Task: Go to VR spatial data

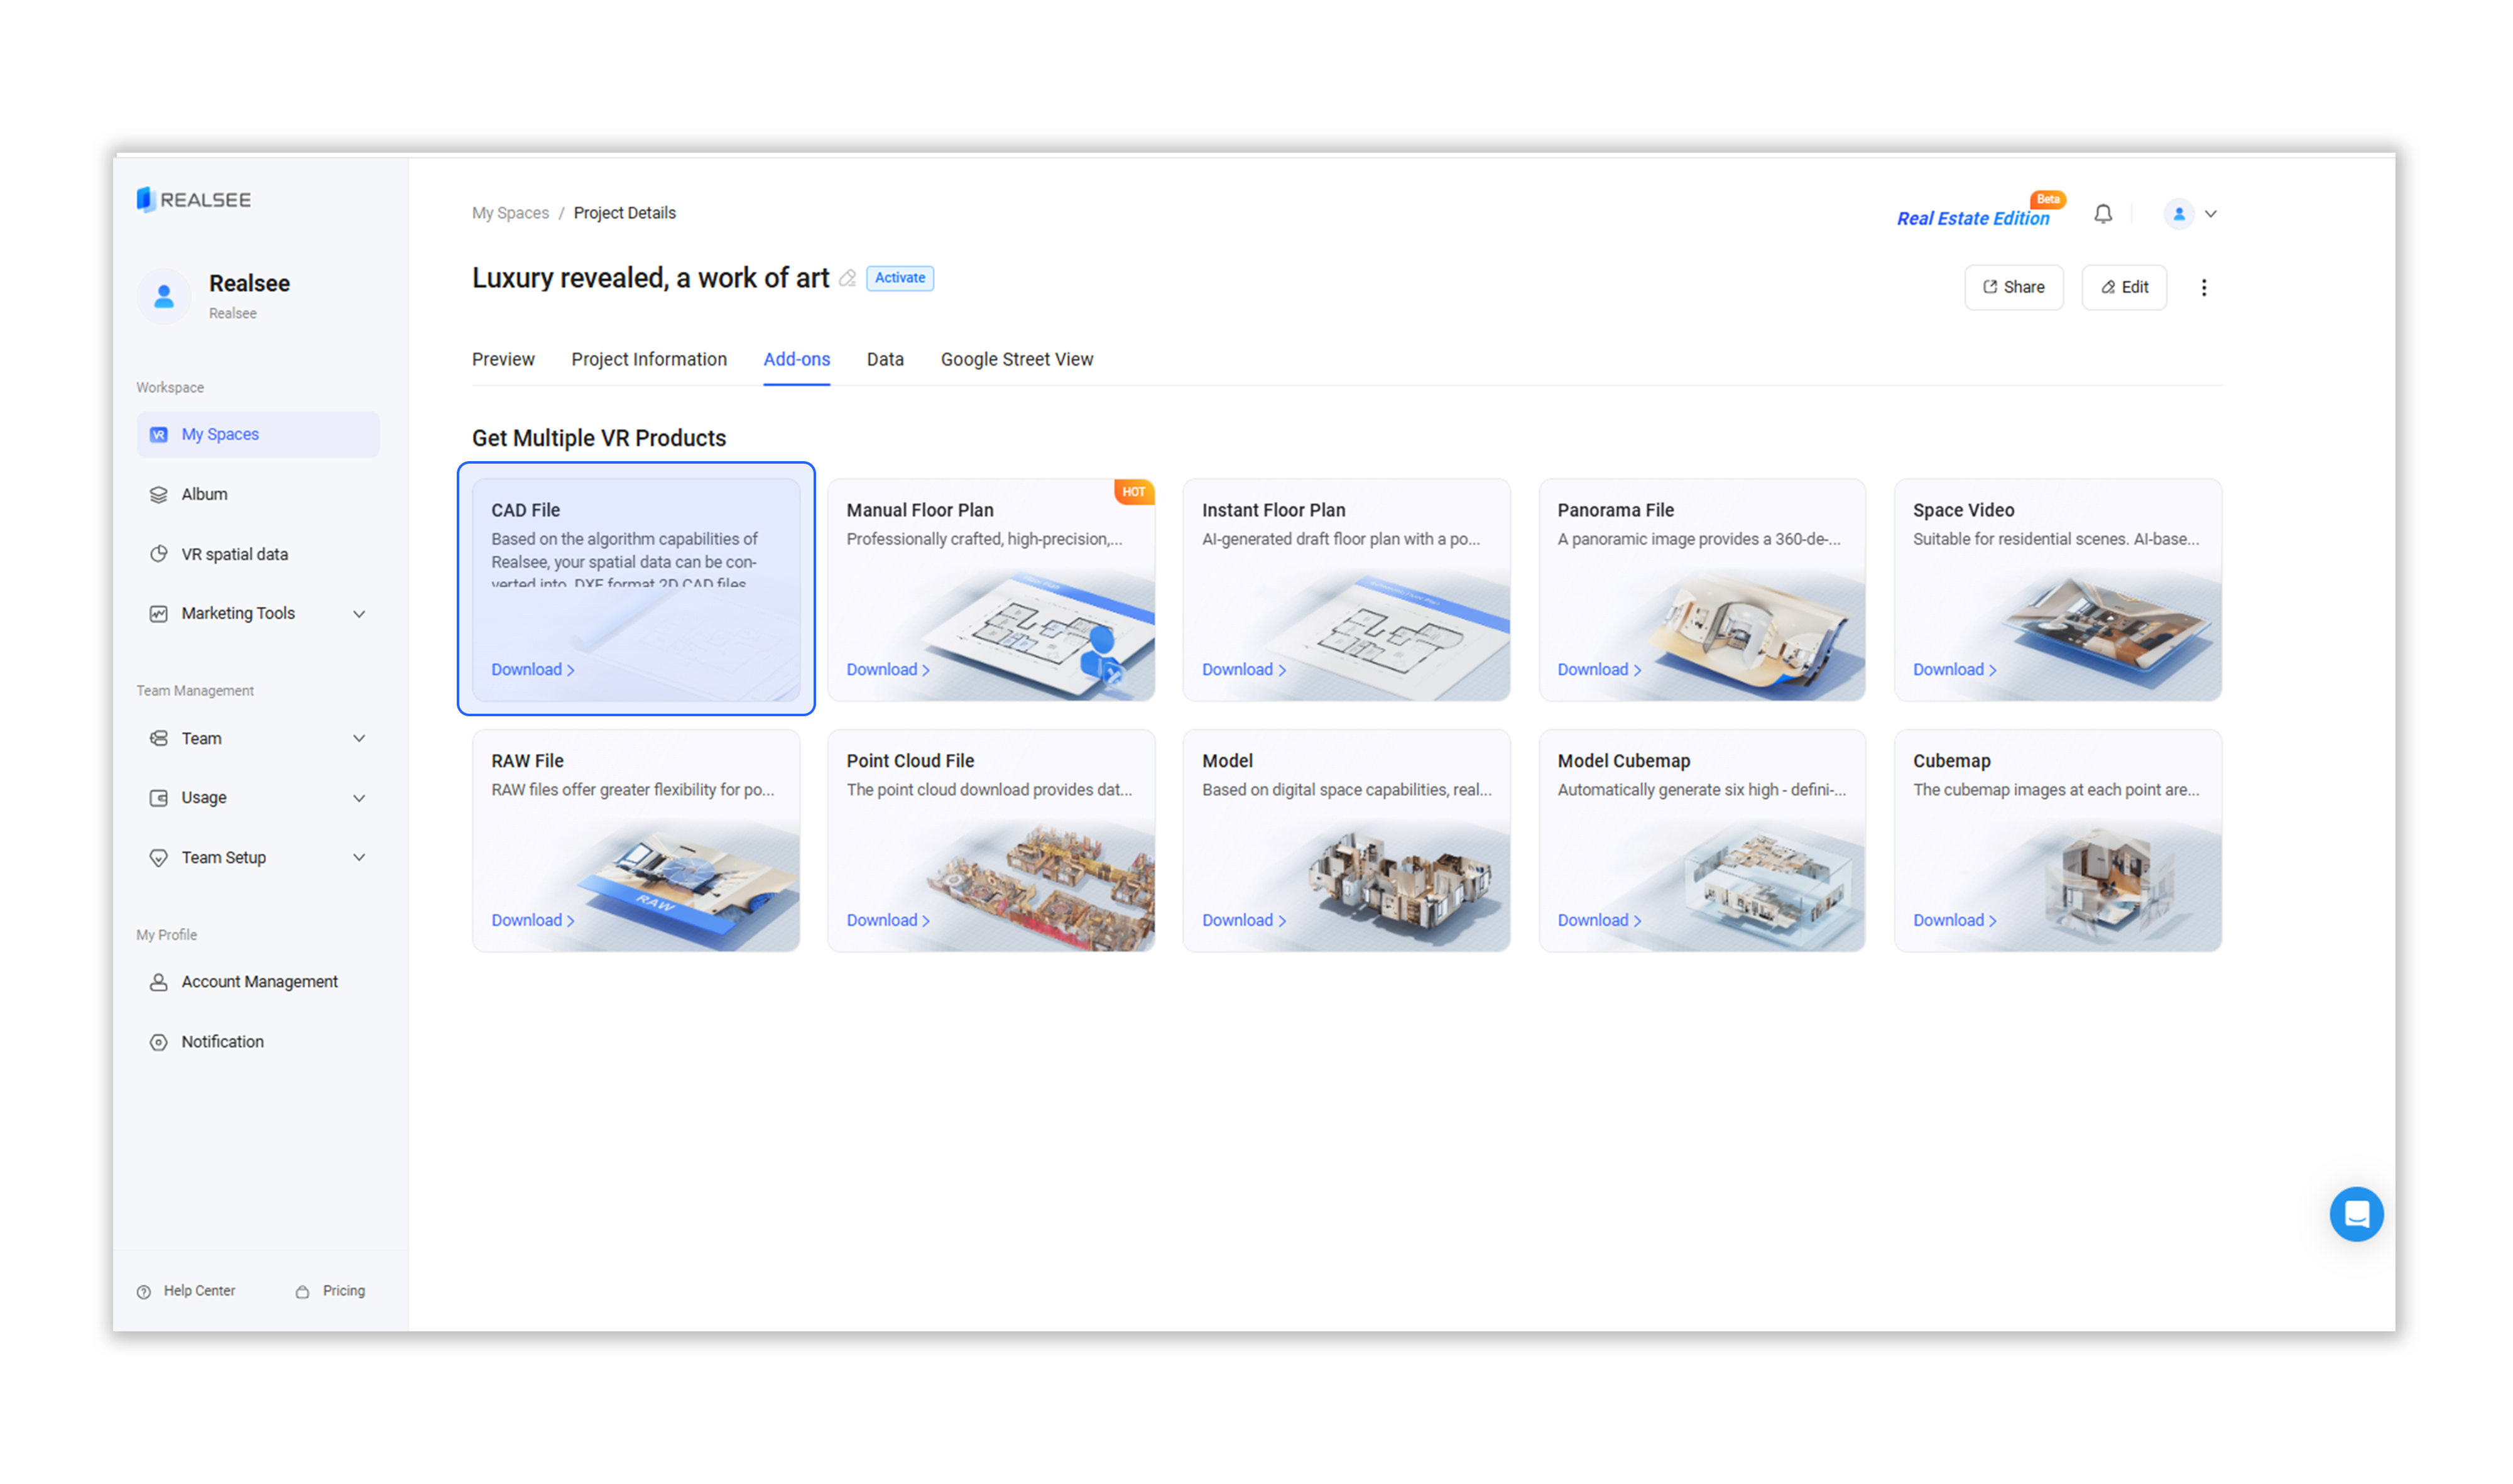Action: 234,554
